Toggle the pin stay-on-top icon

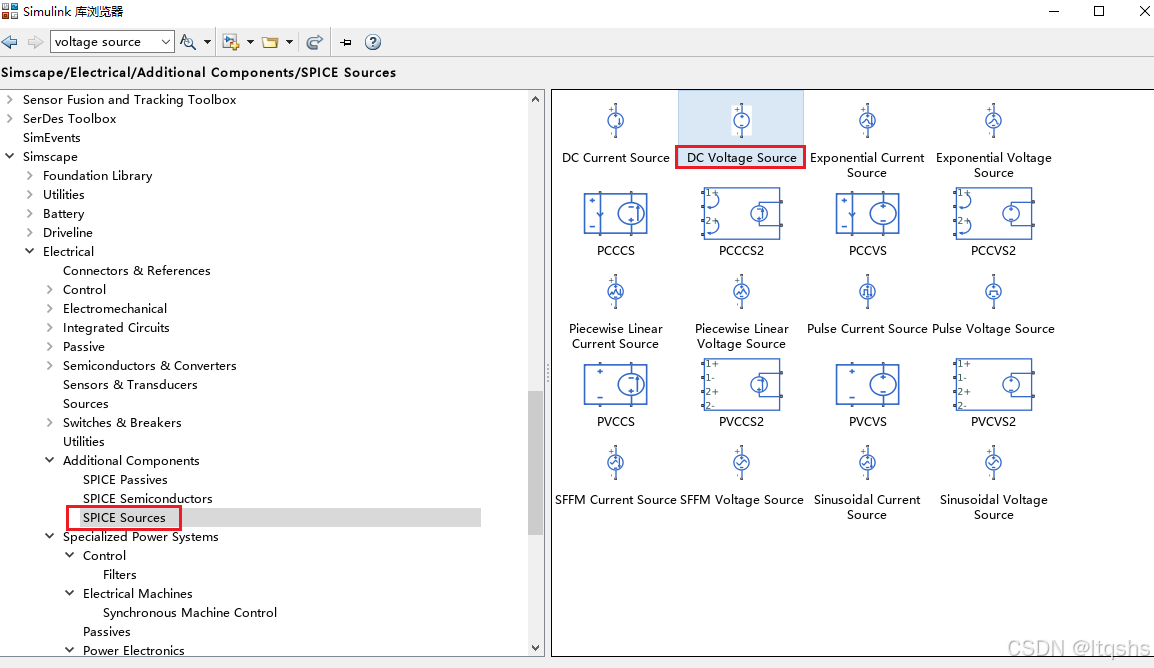click(346, 42)
